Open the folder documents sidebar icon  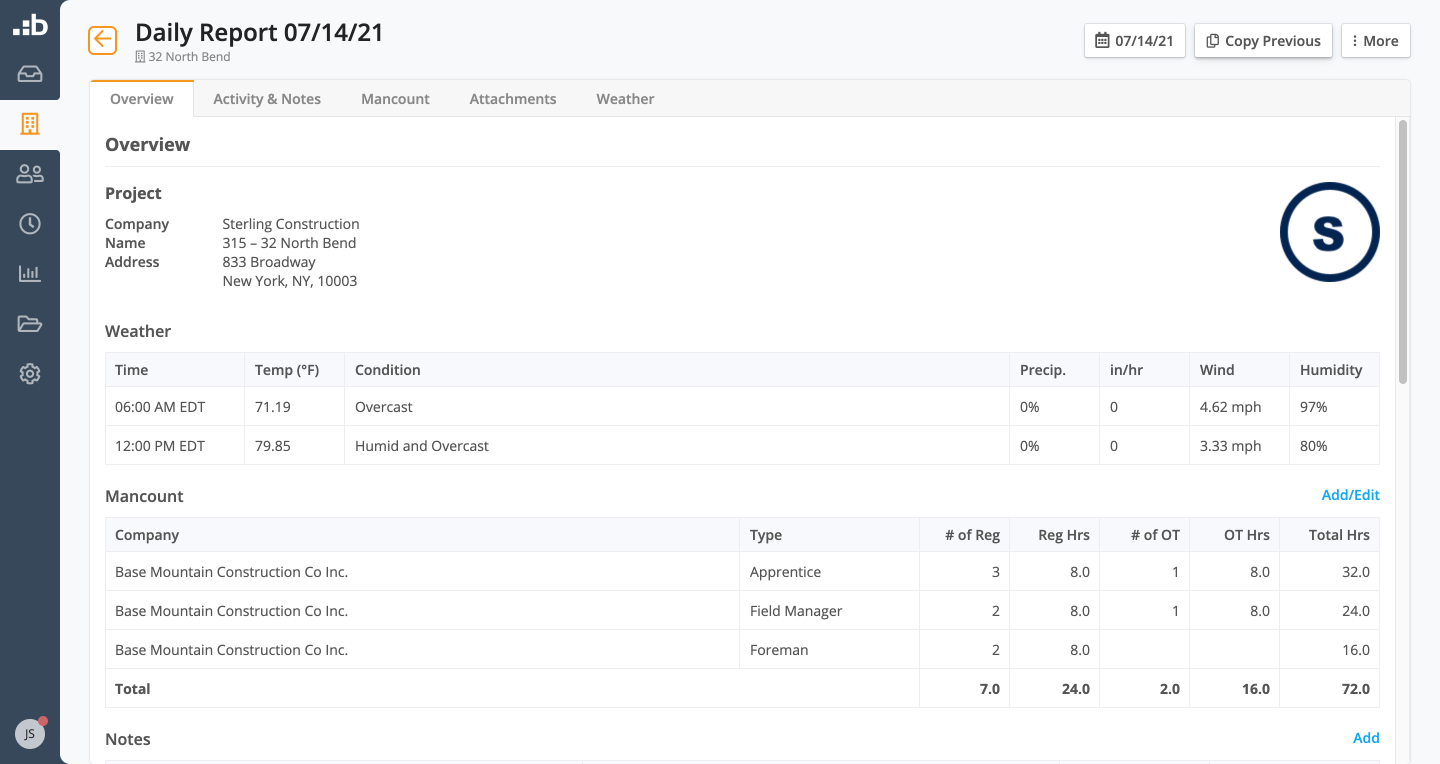pyautogui.click(x=30, y=324)
